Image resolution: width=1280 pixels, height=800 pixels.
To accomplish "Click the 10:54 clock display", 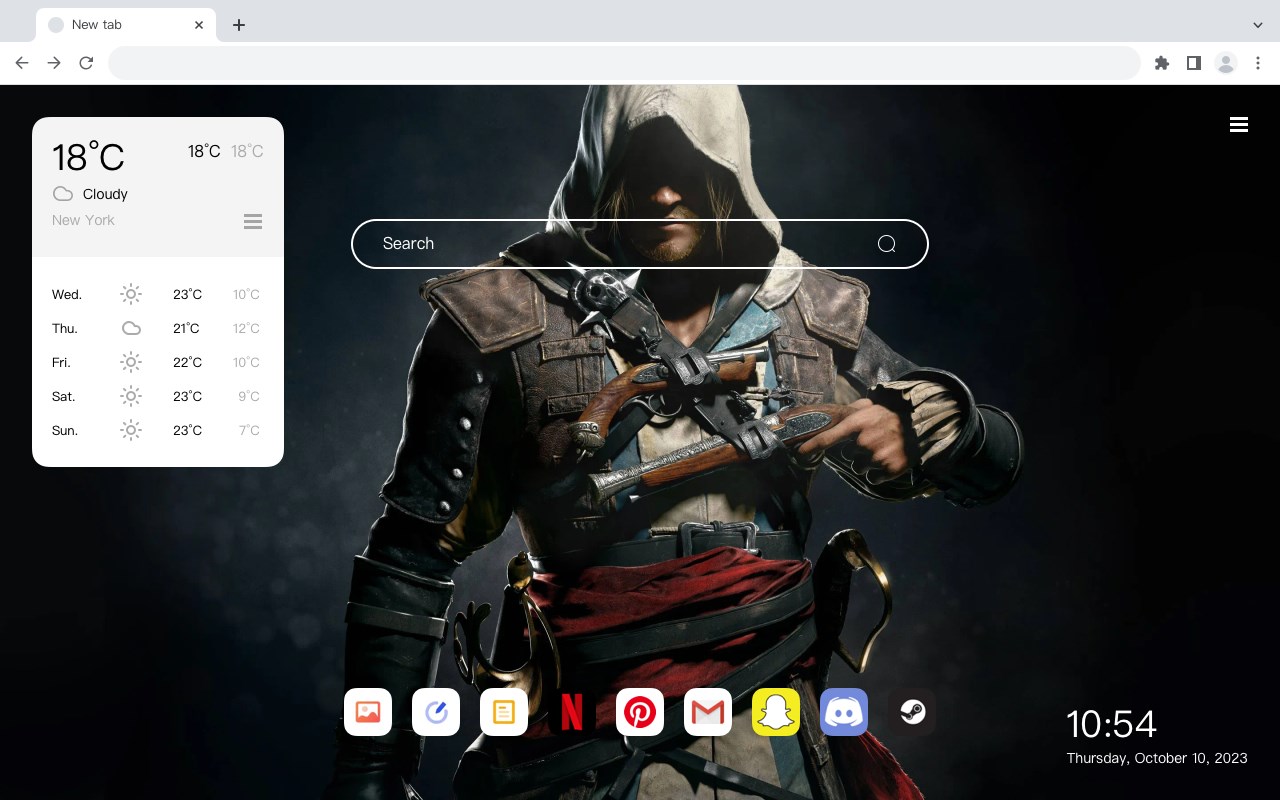I will [1111, 724].
